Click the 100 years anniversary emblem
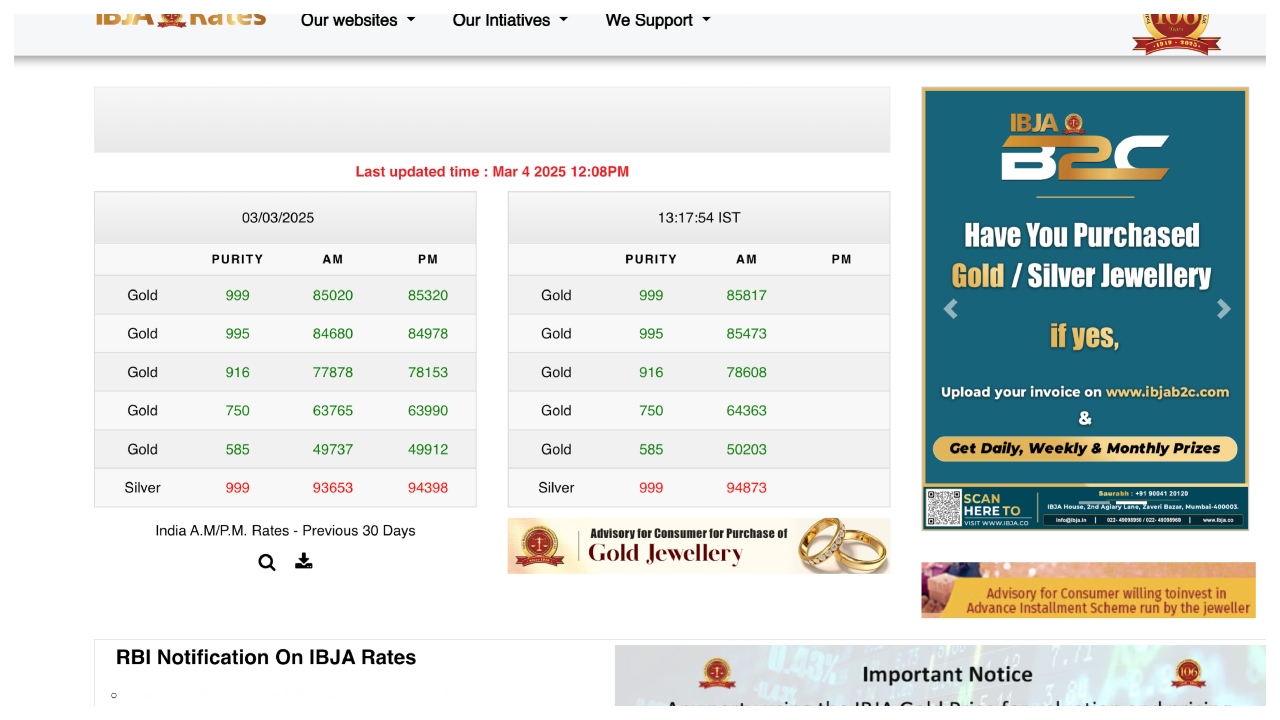The height and width of the screenshot is (720, 1280). click(1176, 32)
